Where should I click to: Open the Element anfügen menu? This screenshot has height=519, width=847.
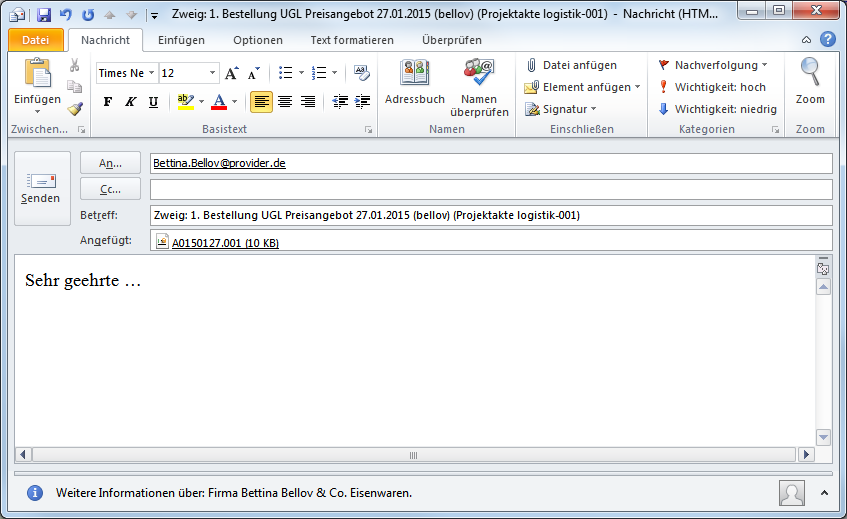click(582, 87)
